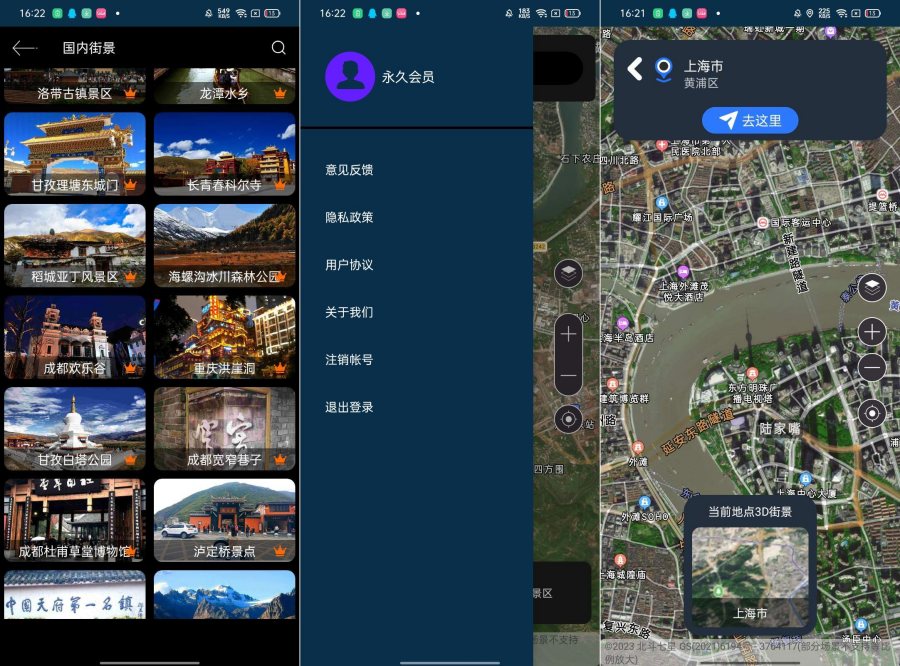Tap the 去这里 navigation button
This screenshot has height=666, width=900.
coord(750,121)
